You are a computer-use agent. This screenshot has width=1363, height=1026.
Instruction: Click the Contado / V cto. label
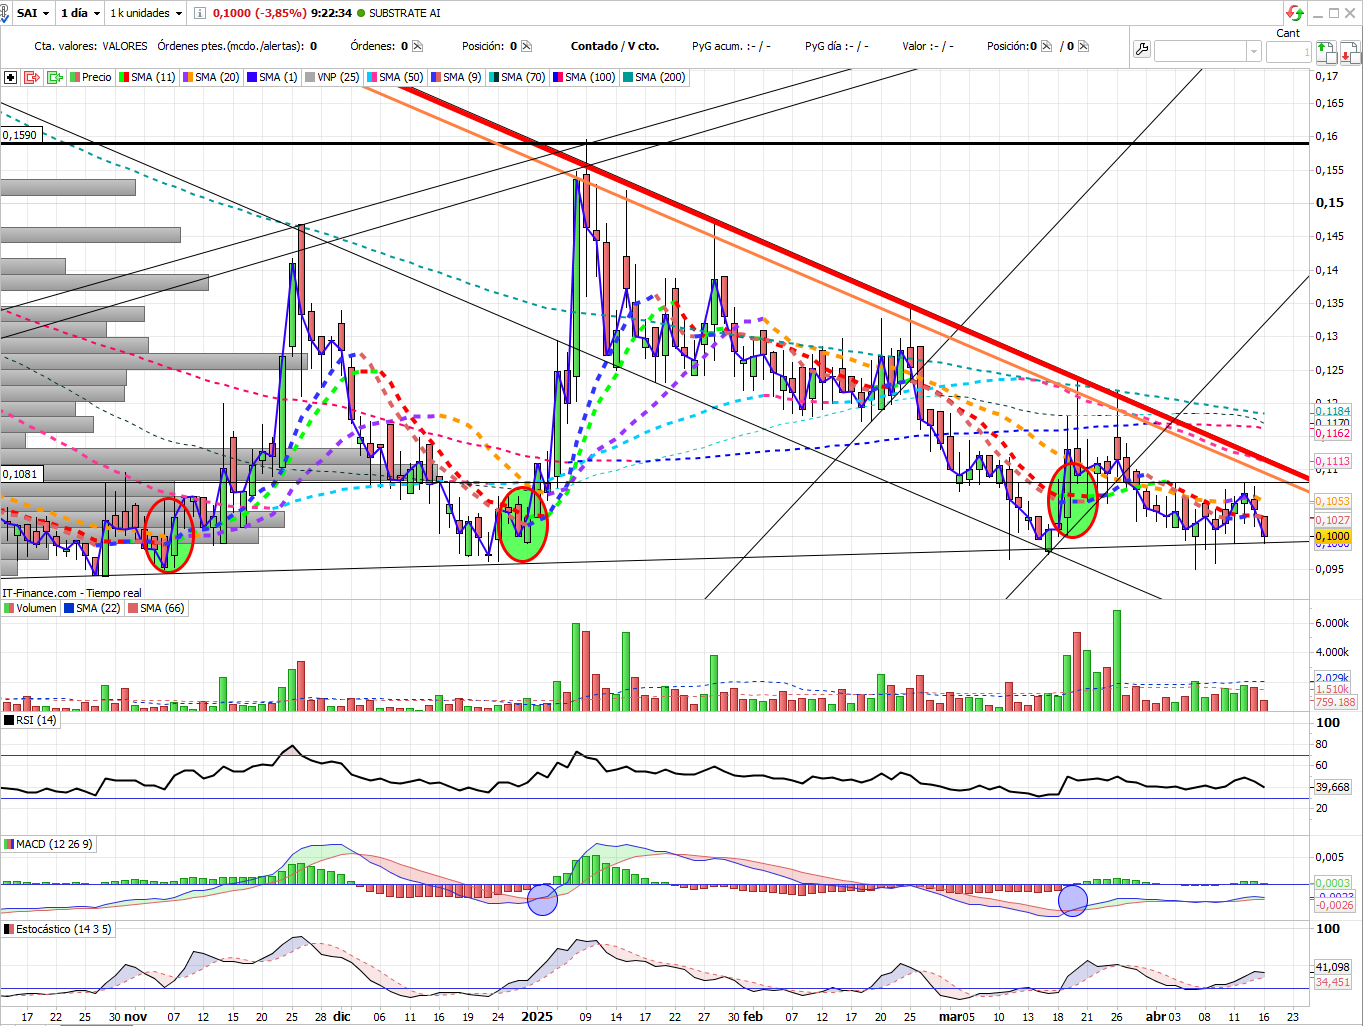615,46
